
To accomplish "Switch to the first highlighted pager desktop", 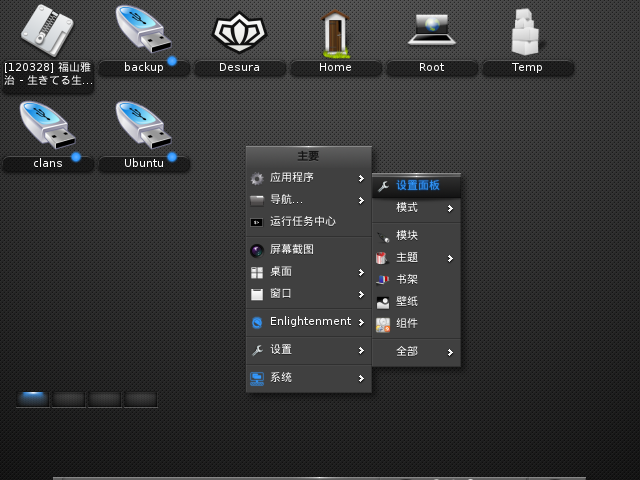I will point(33,399).
